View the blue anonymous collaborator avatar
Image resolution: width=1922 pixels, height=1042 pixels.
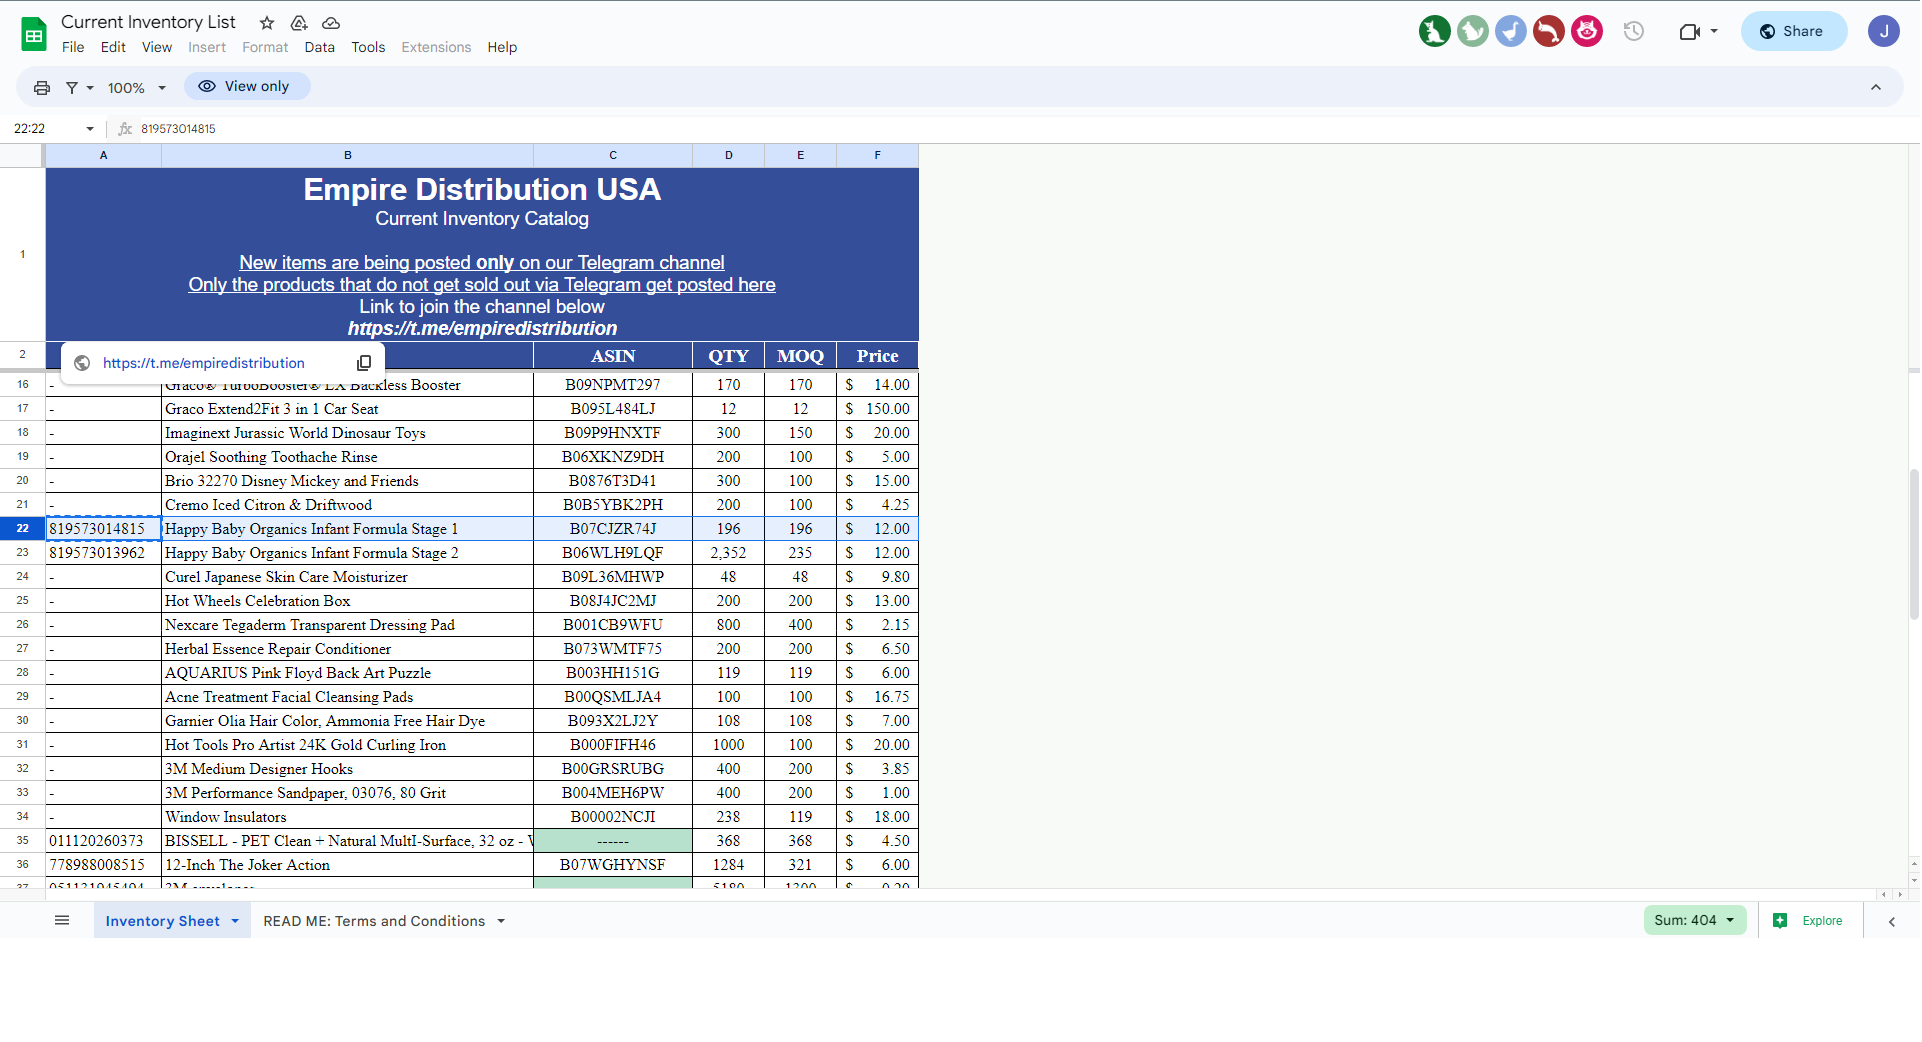[x=1511, y=31]
